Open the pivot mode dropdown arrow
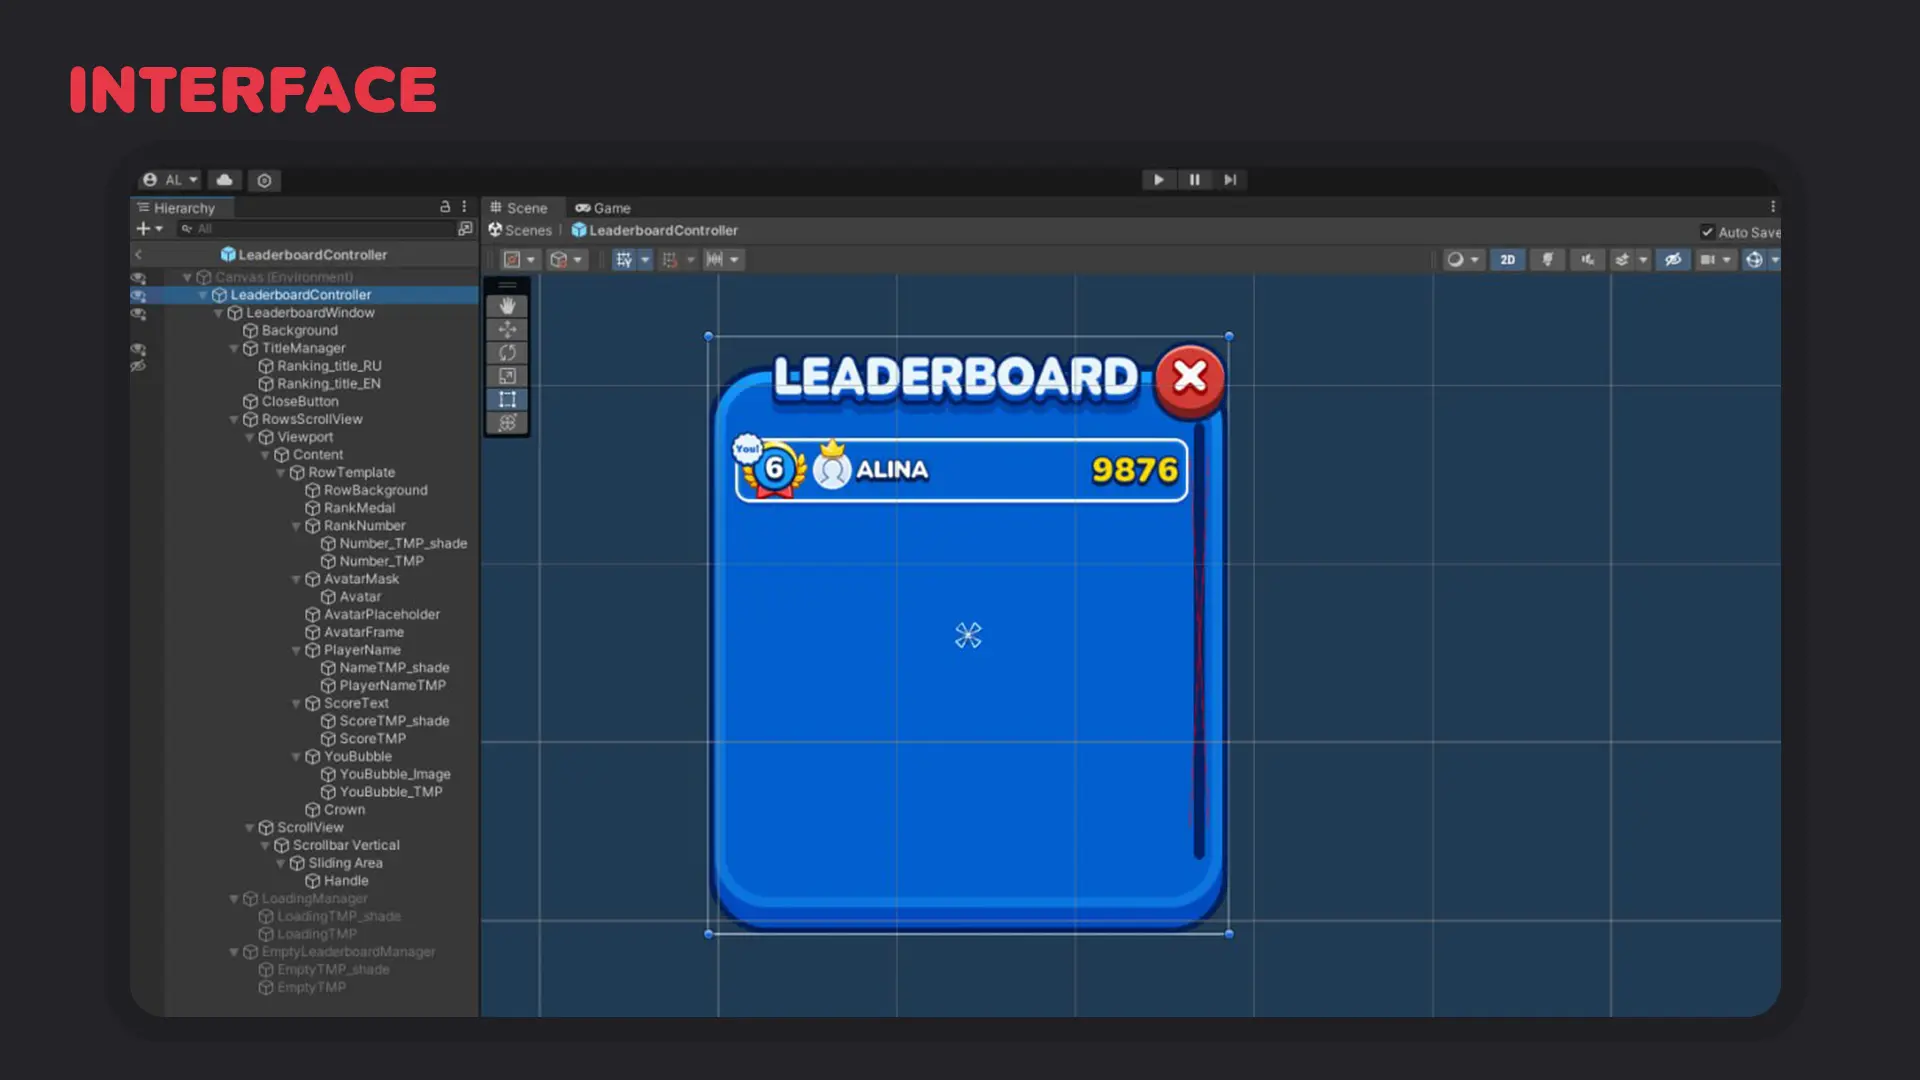1920x1080 pixels. pyautogui.click(x=531, y=260)
